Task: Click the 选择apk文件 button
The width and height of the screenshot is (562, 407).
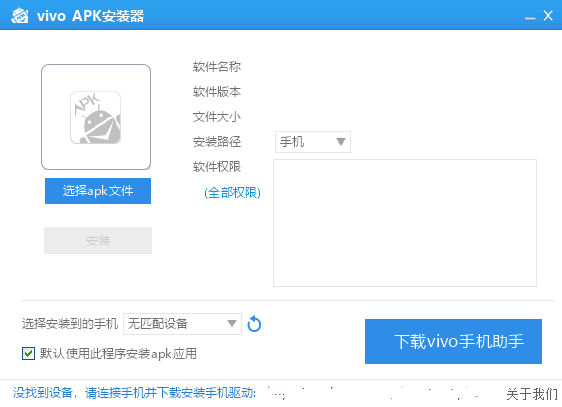Action: tap(98, 191)
